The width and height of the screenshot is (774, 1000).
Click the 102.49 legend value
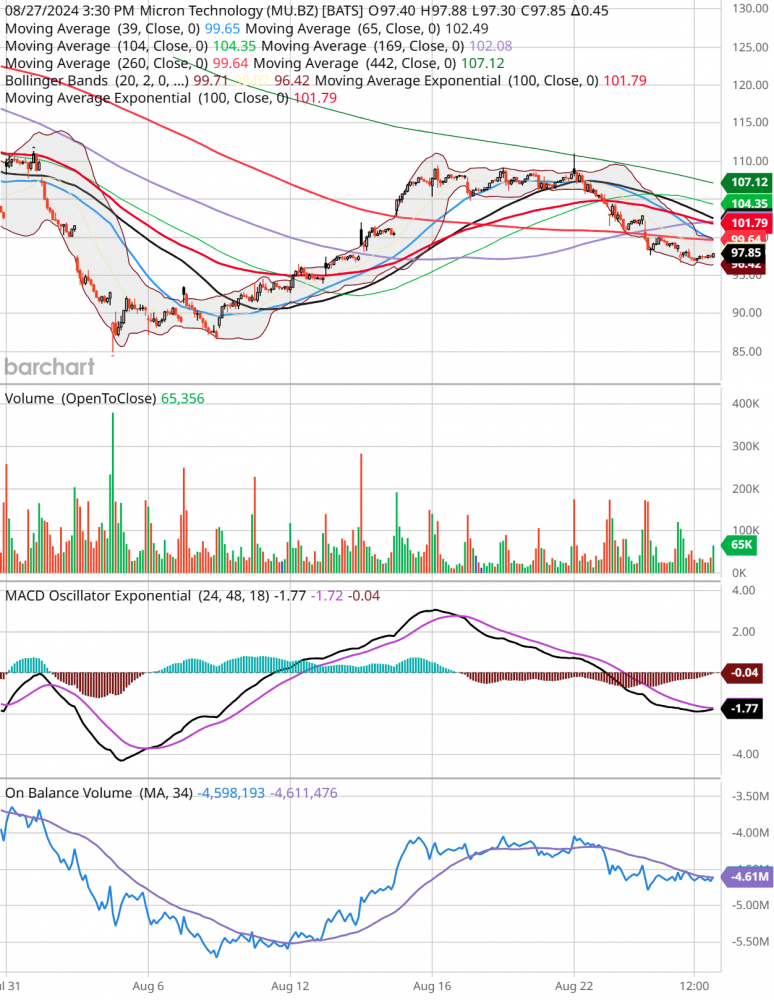click(x=467, y=29)
